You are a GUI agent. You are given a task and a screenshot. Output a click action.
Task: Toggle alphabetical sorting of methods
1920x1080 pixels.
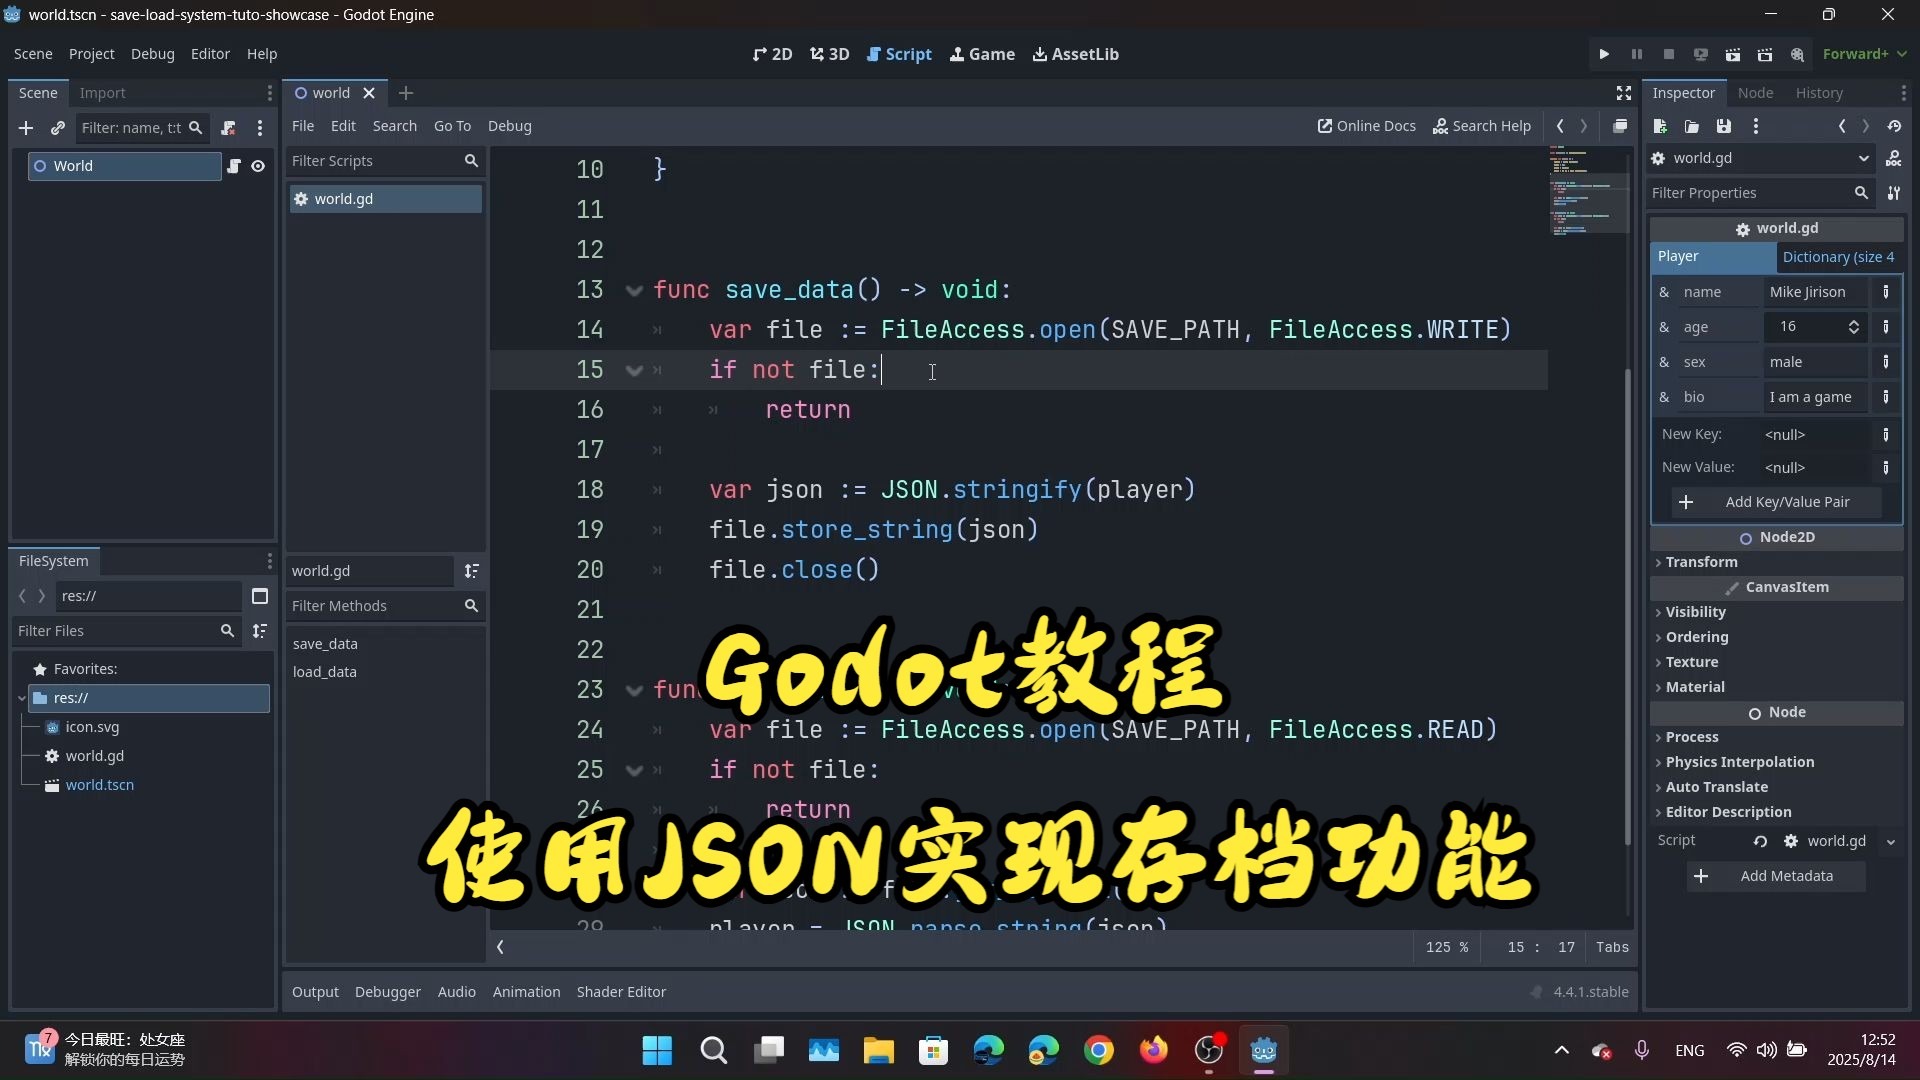click(x=472, y=571)
